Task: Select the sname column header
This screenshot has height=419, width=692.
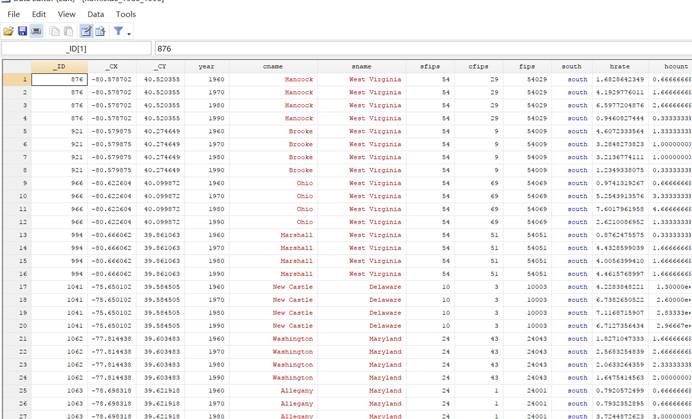Action: [361, 67]
